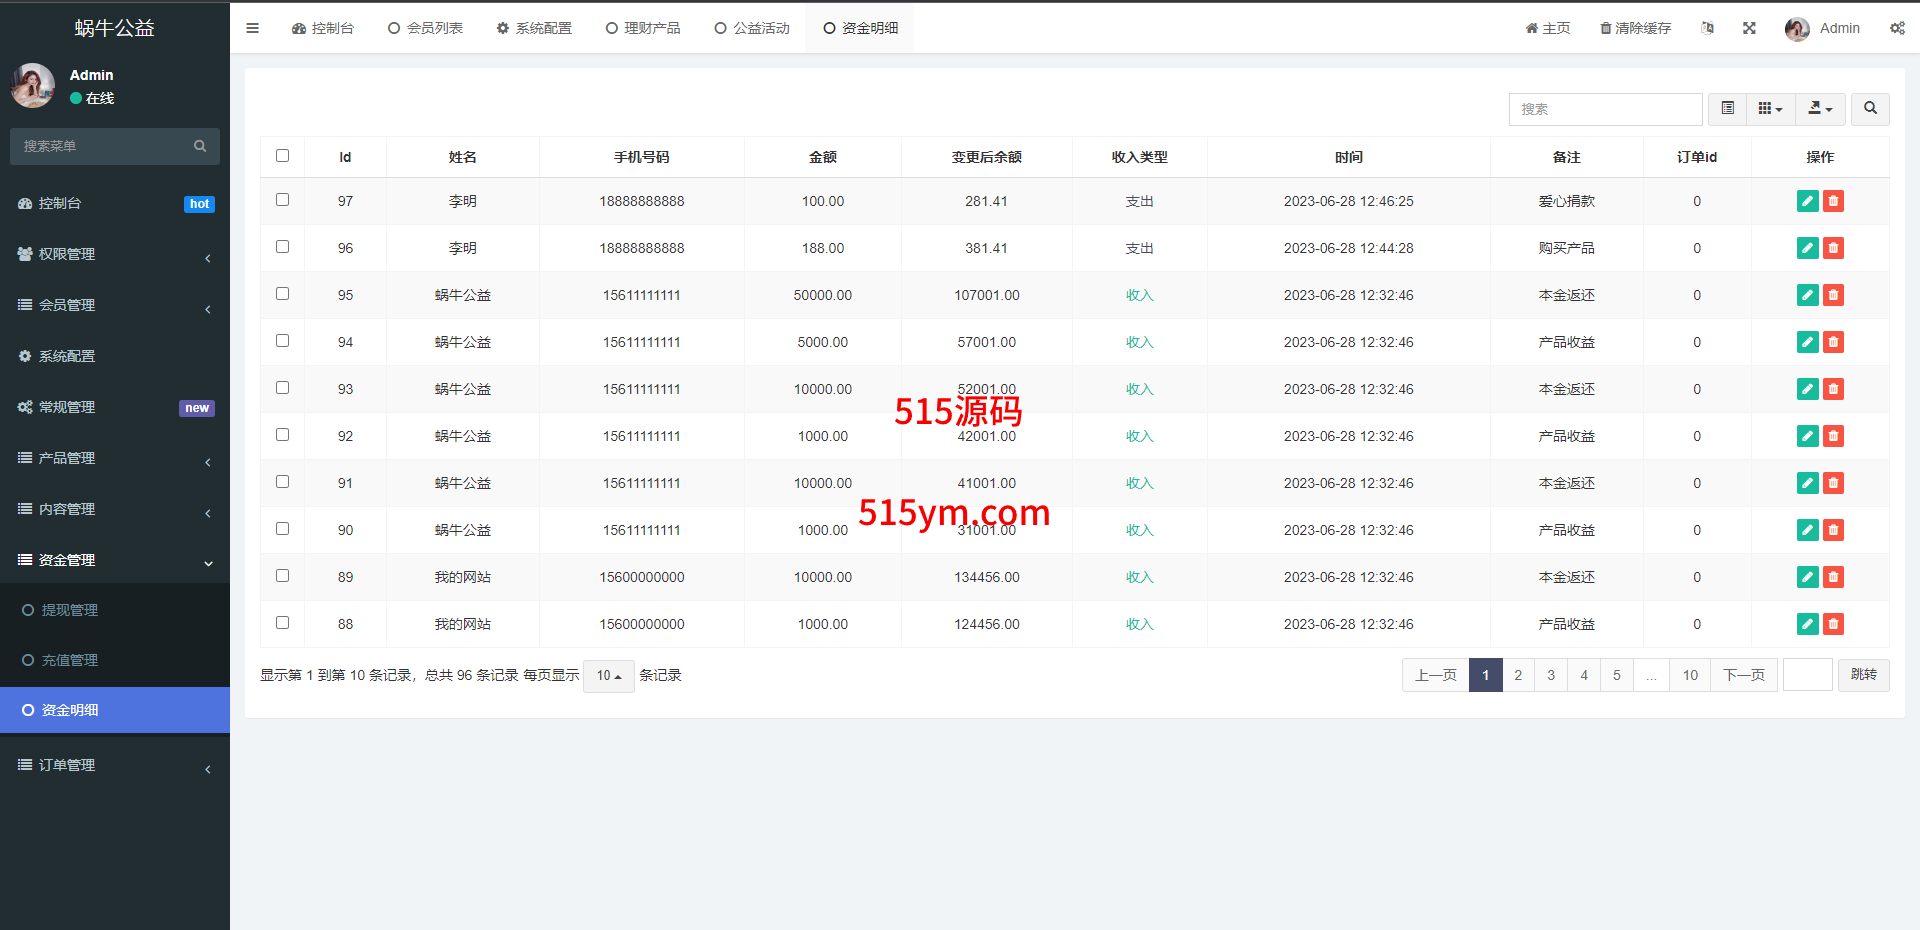Check the select-all checkbox in table header
This screenshot has width=1920, height=930.
tap(282, 156)
